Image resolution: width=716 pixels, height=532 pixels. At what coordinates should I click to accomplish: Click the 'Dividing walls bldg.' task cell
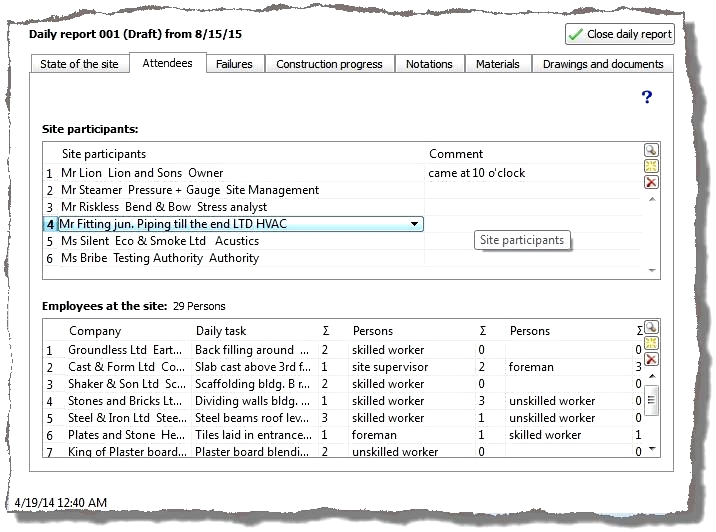(x=253, y=401)
